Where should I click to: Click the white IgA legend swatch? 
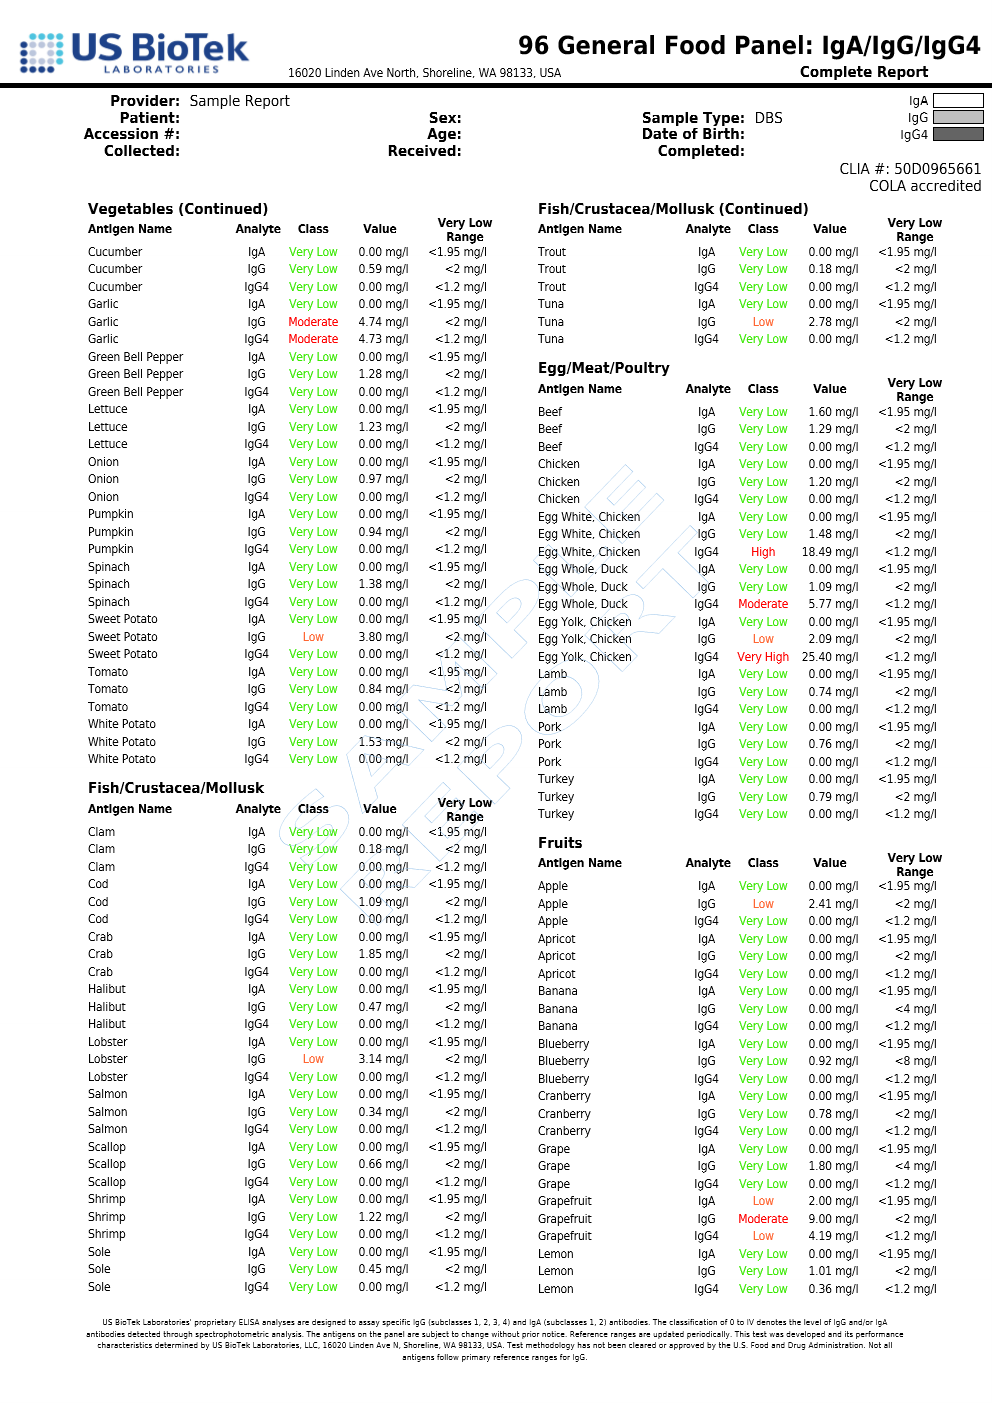click(957, 100)
